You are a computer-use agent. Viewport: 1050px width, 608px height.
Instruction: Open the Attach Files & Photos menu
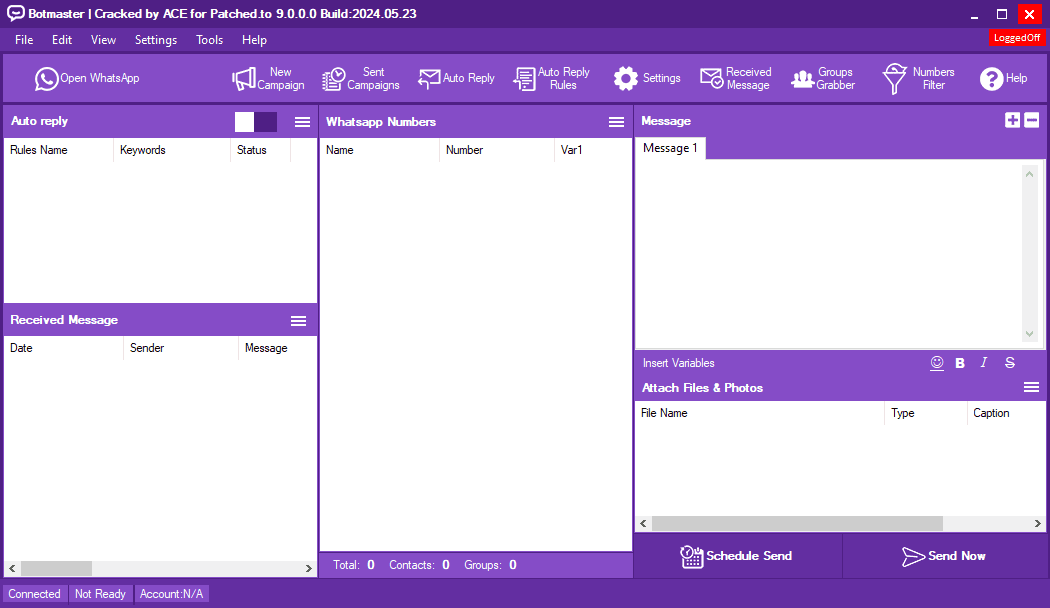(1031, 387)
